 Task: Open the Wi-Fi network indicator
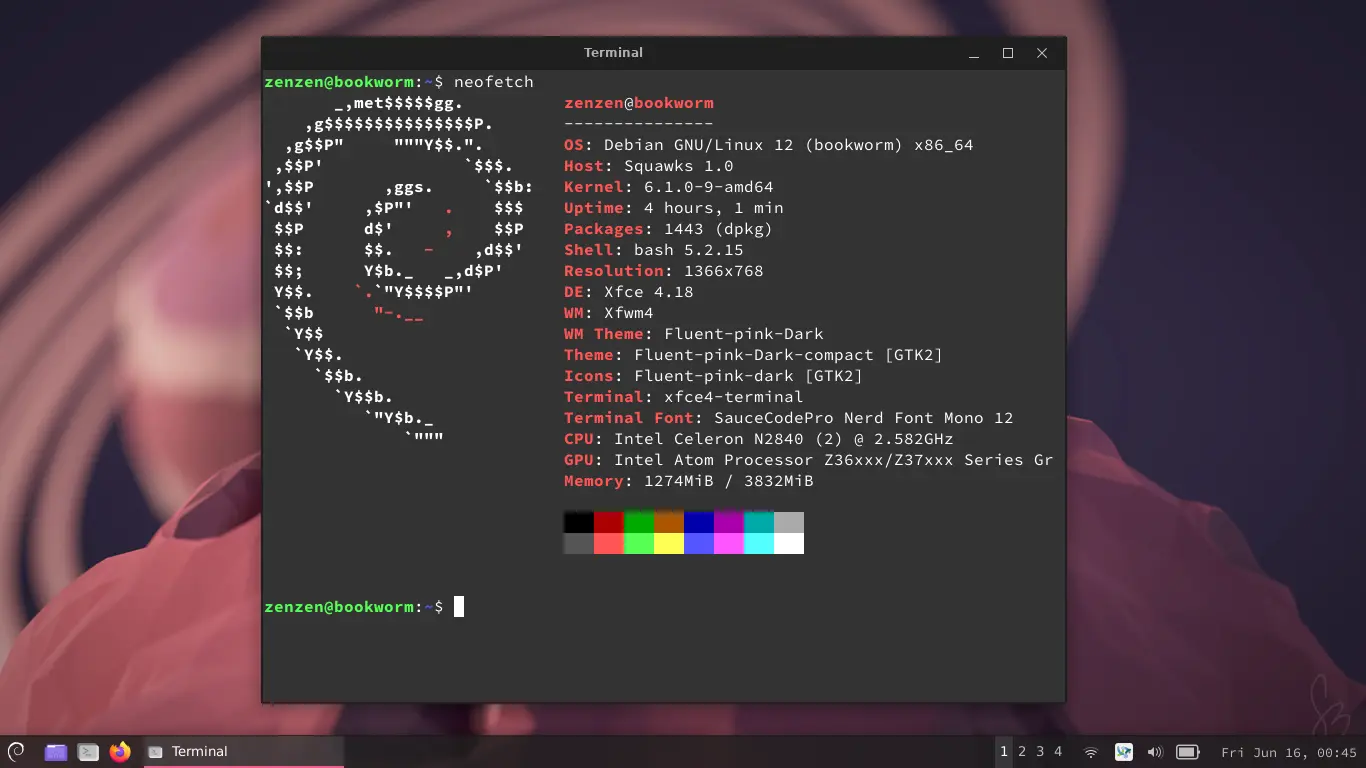[1091, 752]
